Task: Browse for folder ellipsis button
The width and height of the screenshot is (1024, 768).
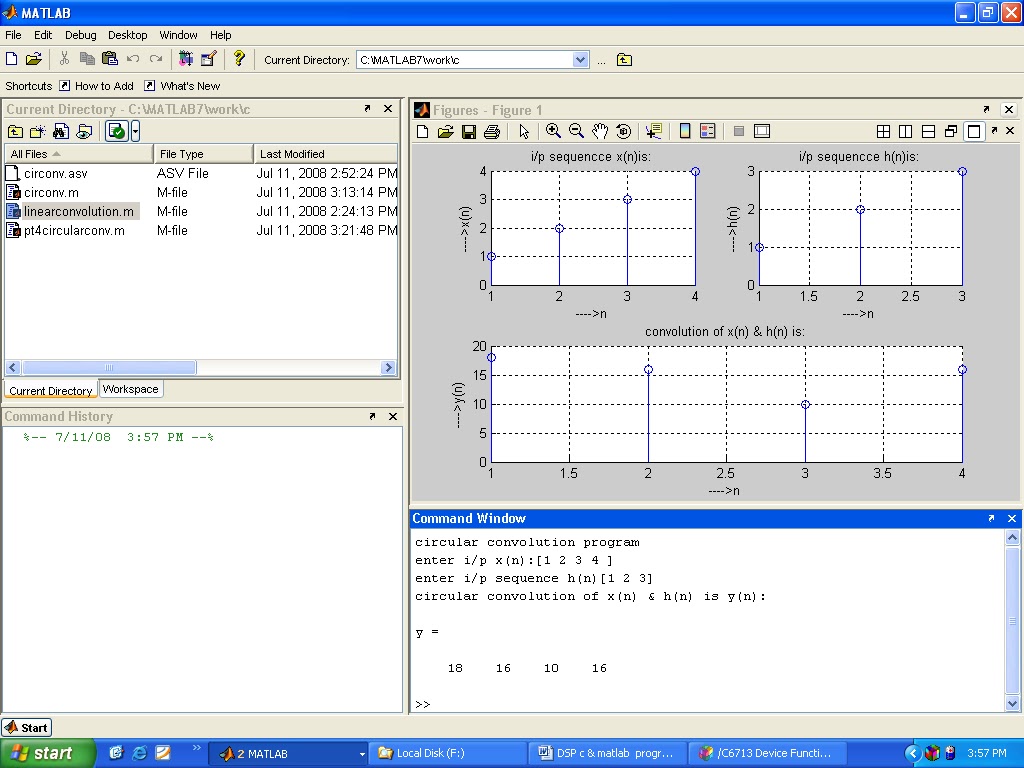Action: (x=601, y=61)
